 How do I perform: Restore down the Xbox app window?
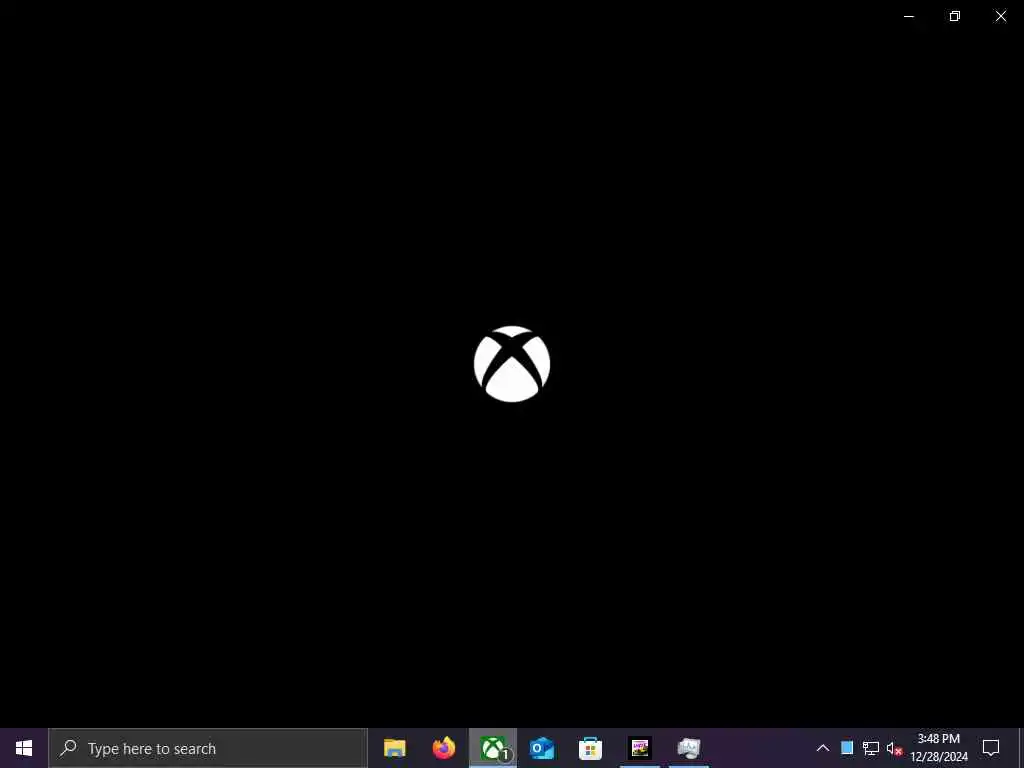click(x=955, y=16)
